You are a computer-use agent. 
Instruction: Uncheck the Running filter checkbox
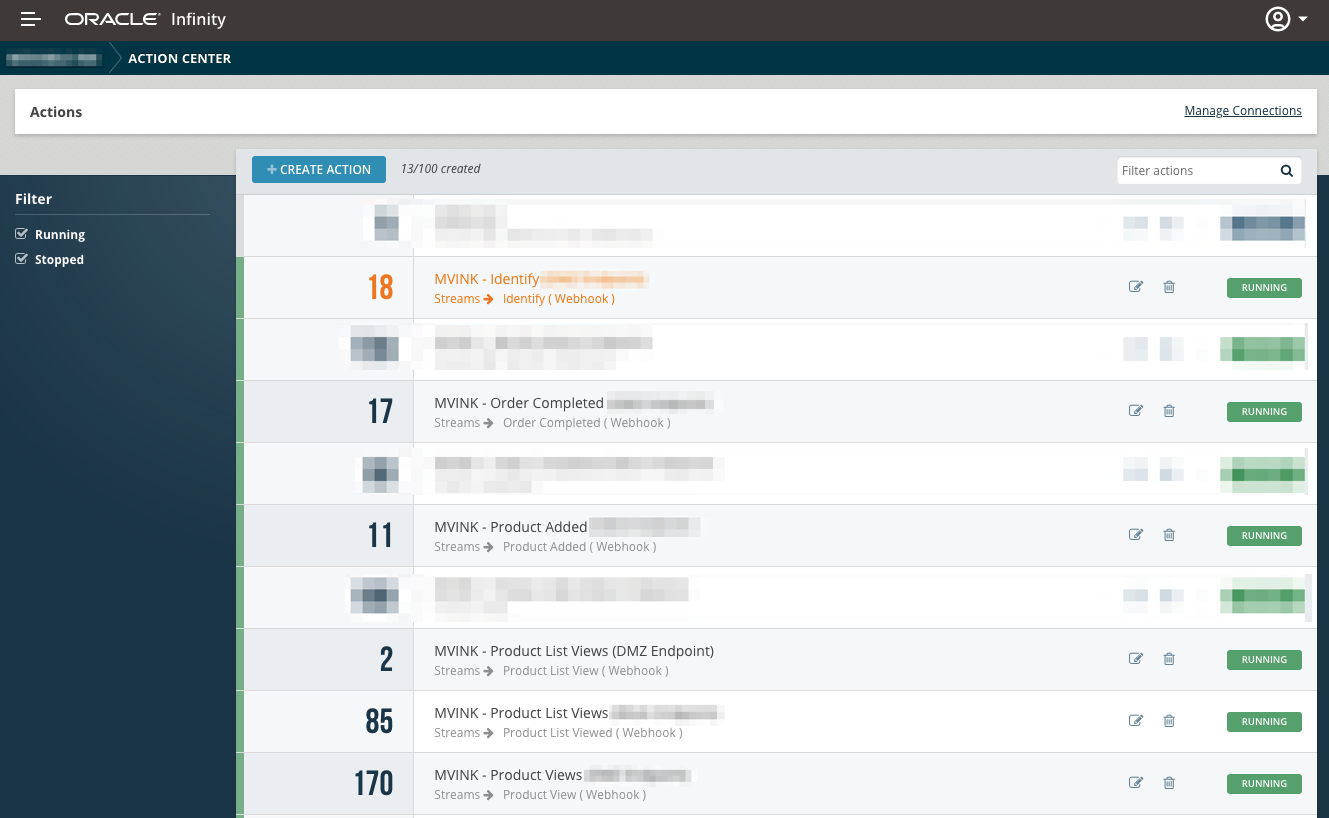point(21,234)
